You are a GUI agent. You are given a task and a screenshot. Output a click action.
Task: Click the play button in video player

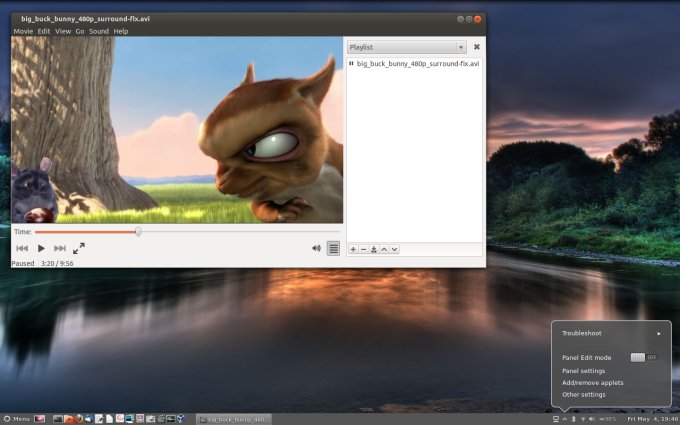pos(41,248)
